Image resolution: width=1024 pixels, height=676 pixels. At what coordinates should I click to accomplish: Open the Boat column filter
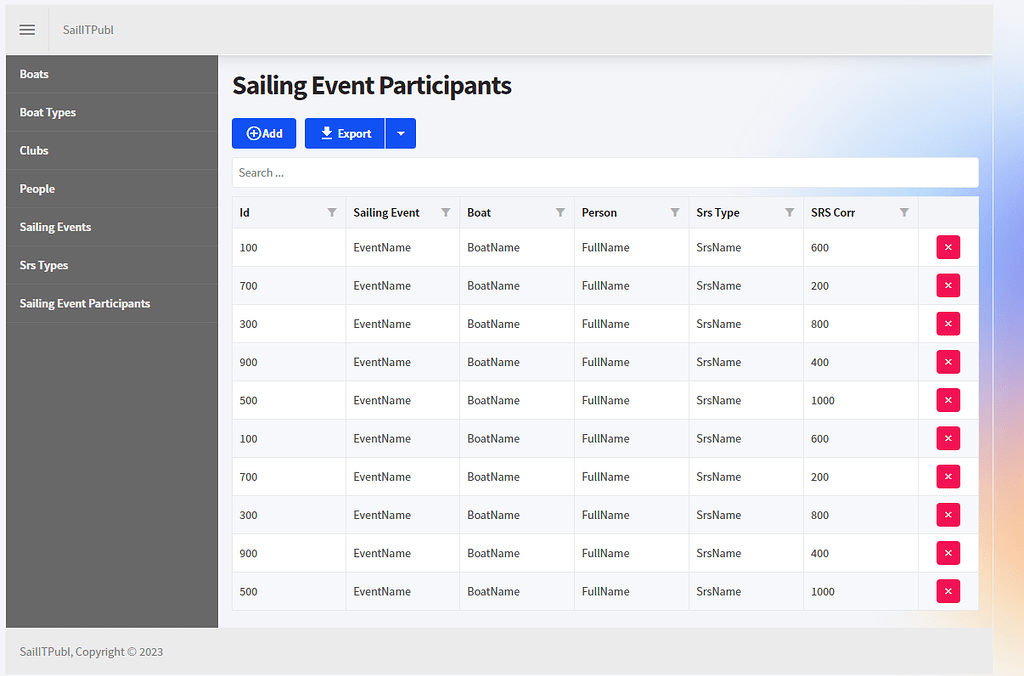tap(561, 212)
